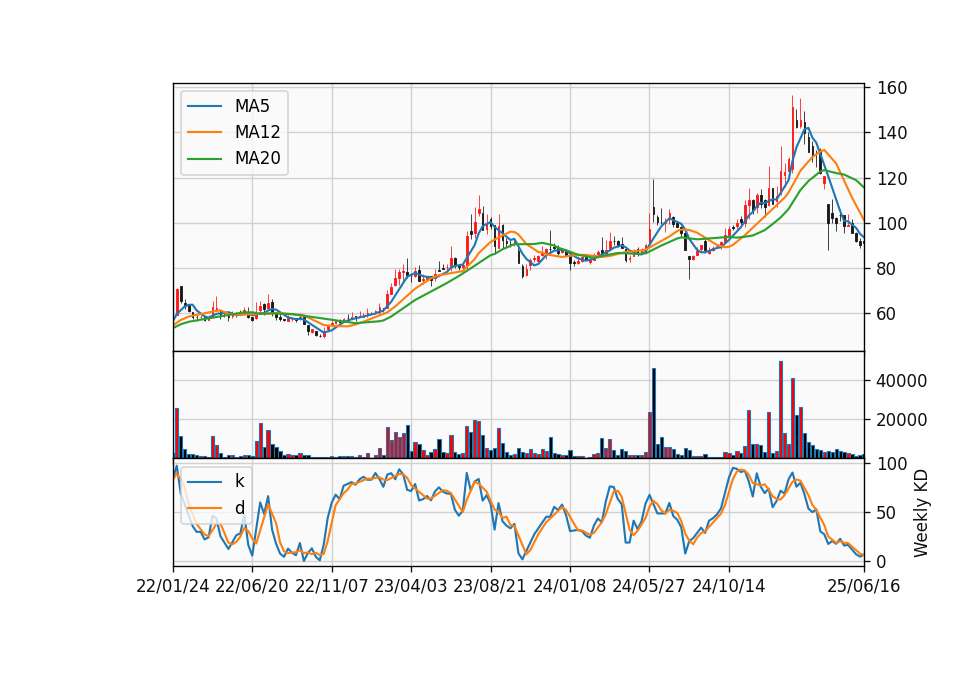Click the 160 price axis label
The image size is (960, 690).
tap(892, 88)
